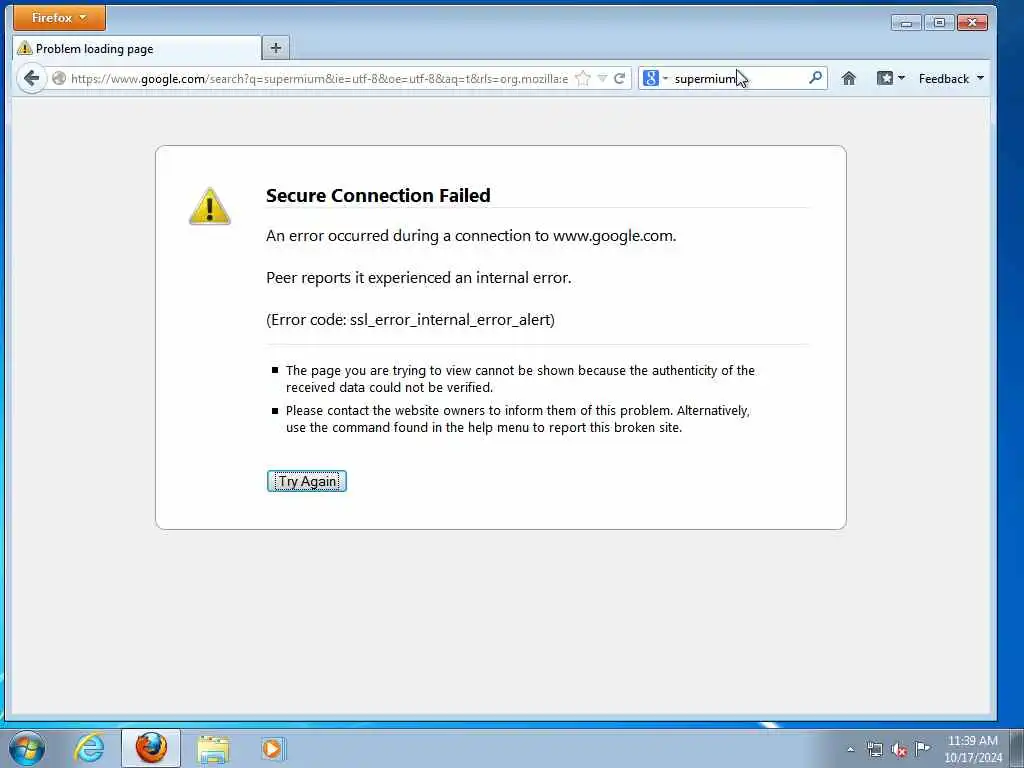This screenshot has width=1024, height=768.
Task: Bookmark this page with the star icon
Action: point(583,78)
